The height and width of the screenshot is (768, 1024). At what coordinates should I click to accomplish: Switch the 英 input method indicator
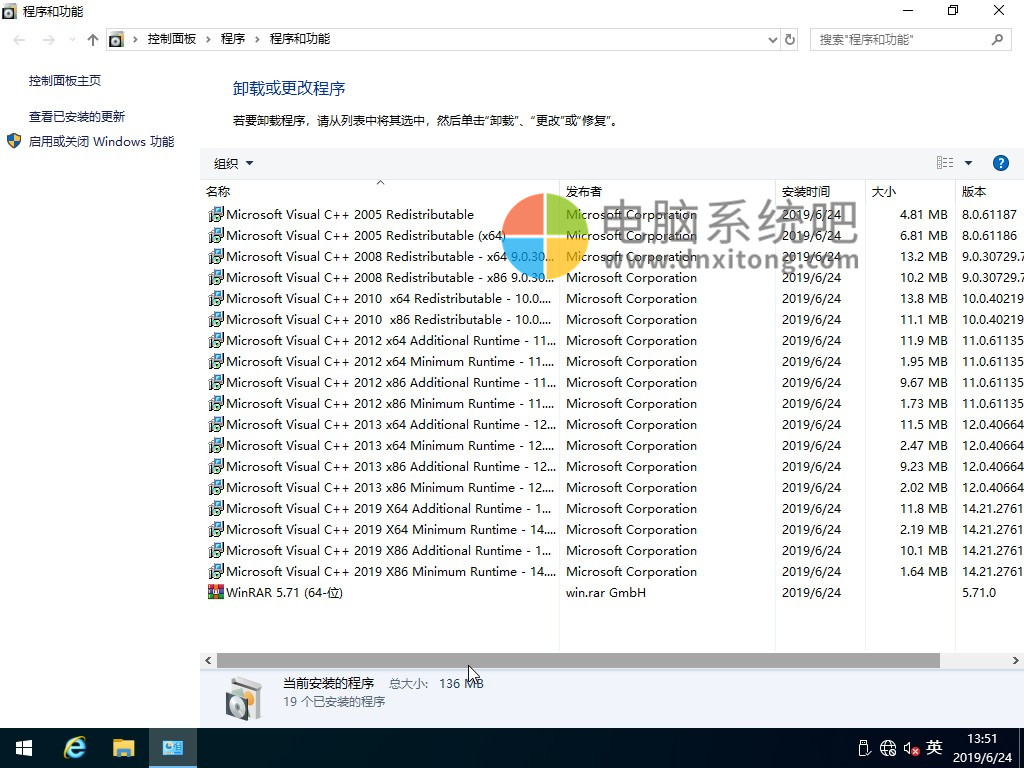pos(935,747)
